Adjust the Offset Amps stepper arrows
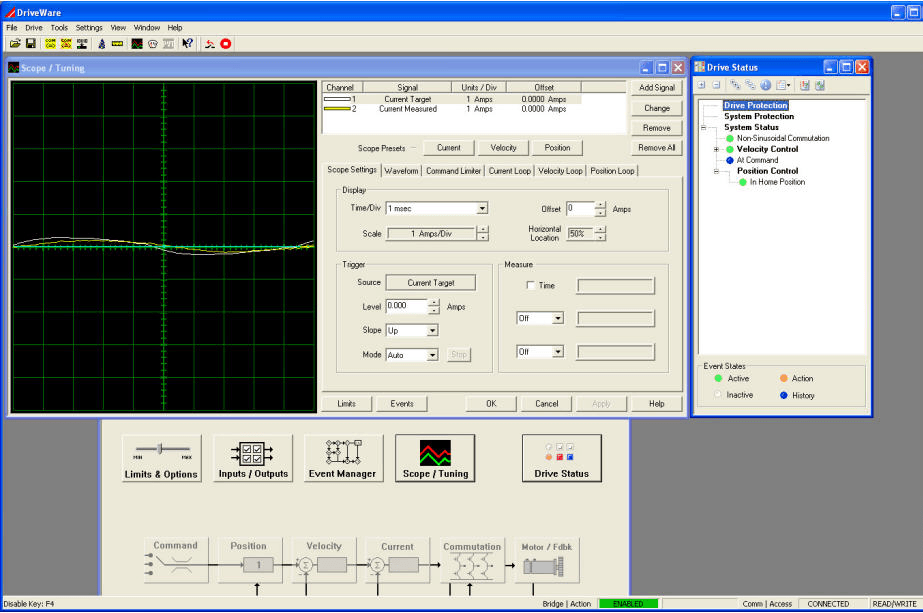This screenshot has width=923, height=613. coord(600,209)
